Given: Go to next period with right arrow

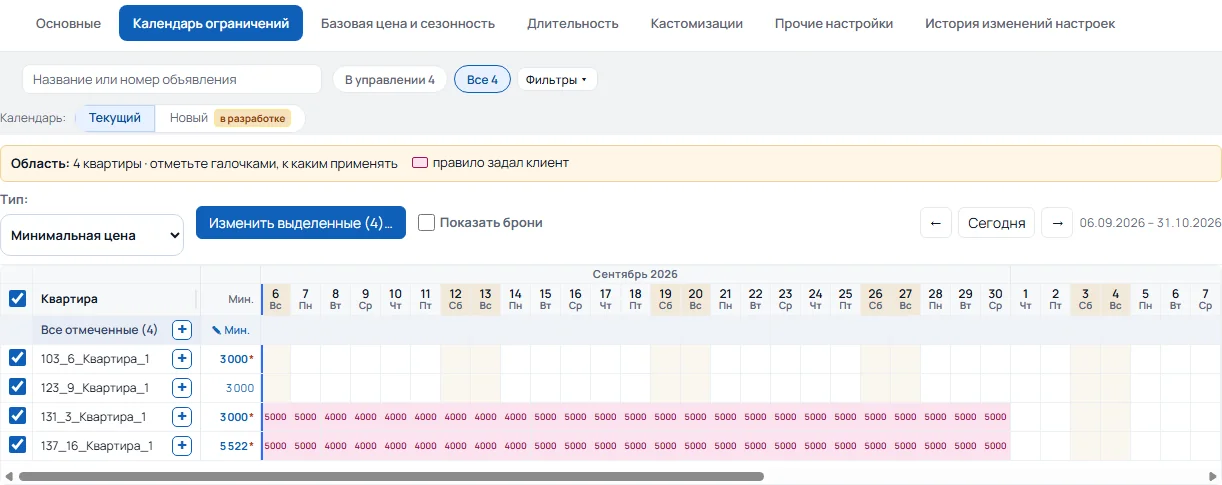Looking at the screenshot, I should [x=1057, y=223].
